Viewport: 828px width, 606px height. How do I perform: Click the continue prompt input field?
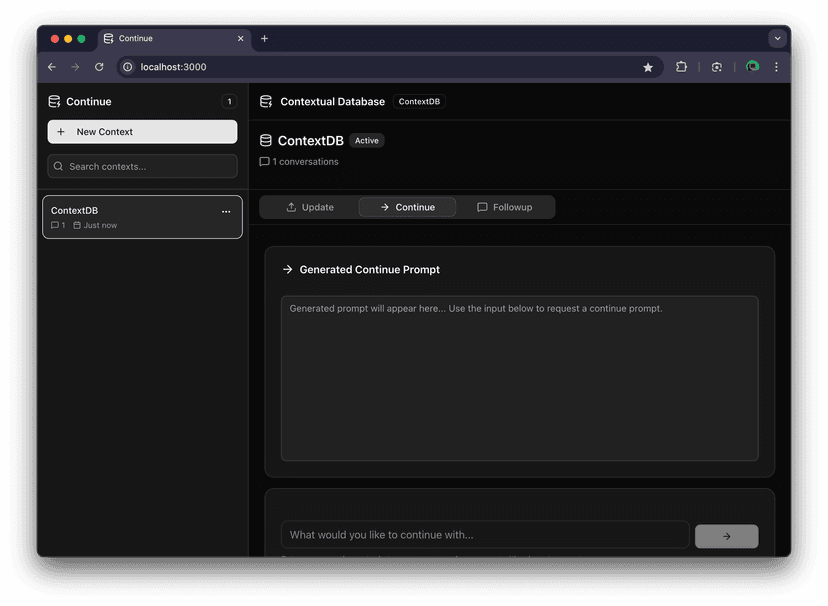tap(484, 535)
